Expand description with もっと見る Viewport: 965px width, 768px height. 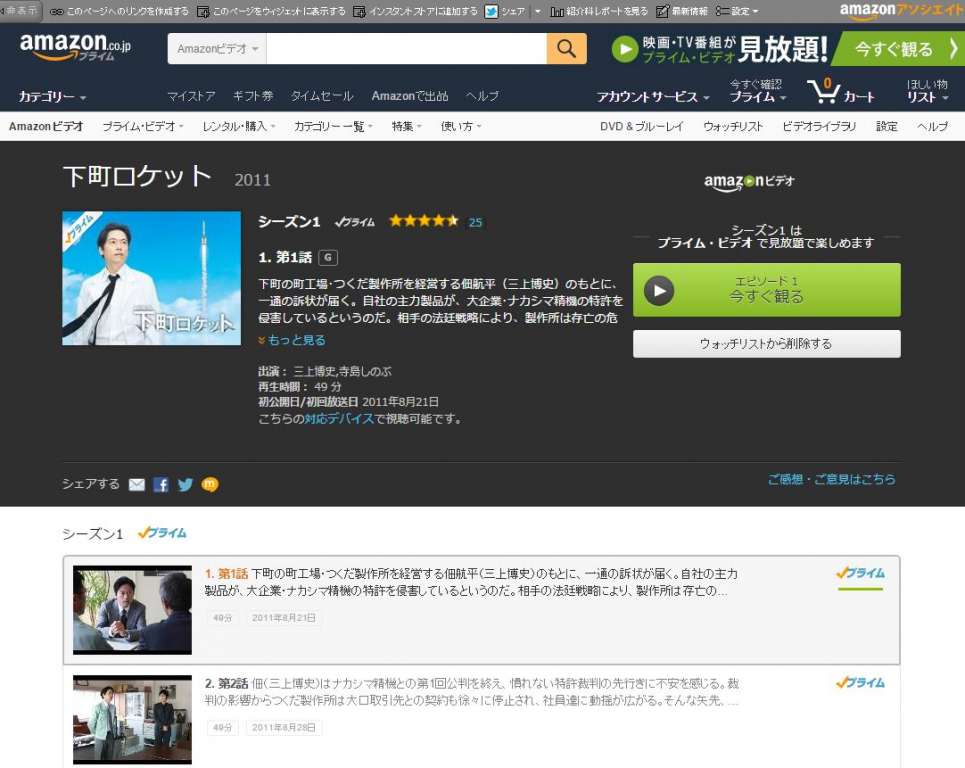[x=292, y=340]
